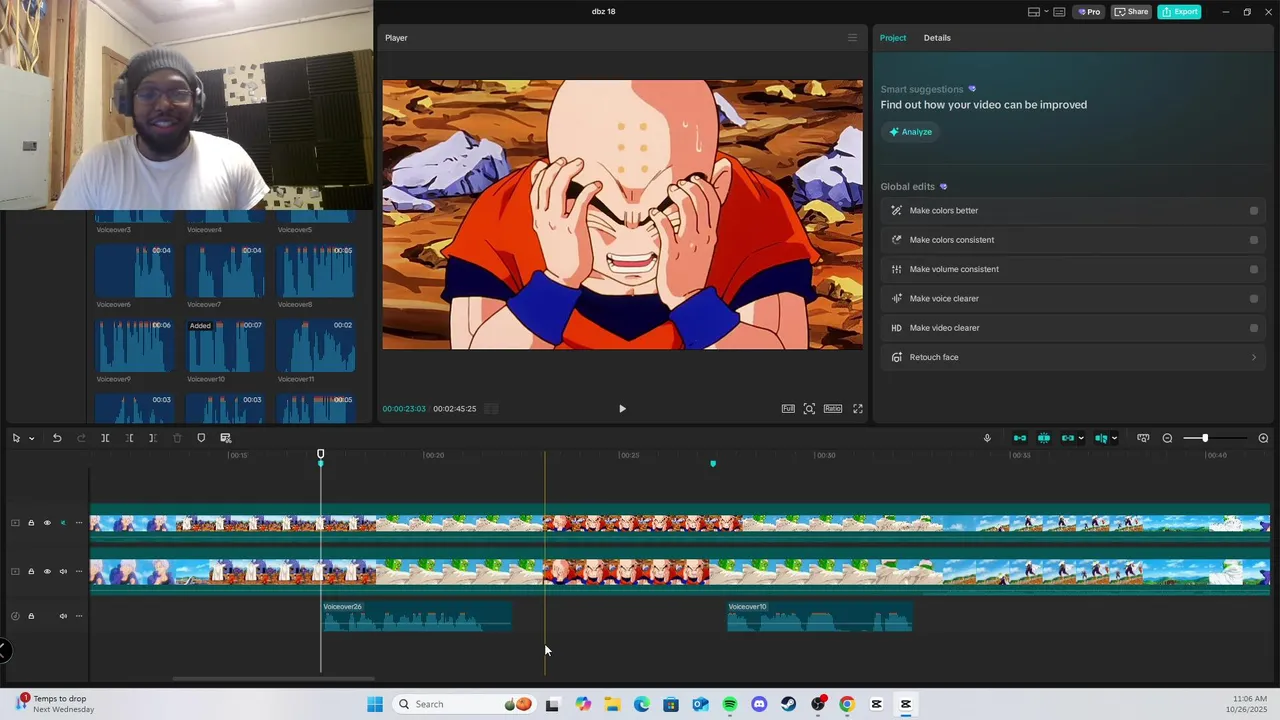Toggle clip linkage in timeline toolbar
Viewport: 1280px width, 720px height.
tap(1067, 438)
